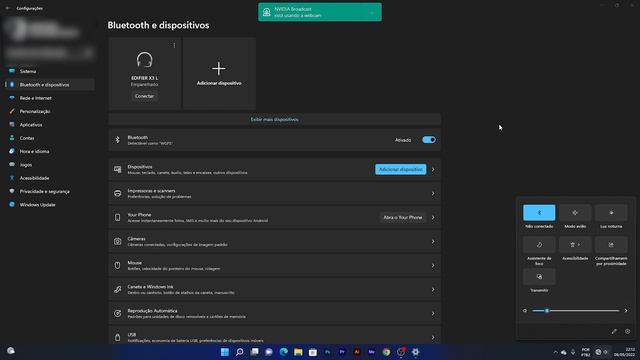Toggle Bluetooth tile in quick settings
The width and height of the screenshot is (640, 360).
(539, 213)
